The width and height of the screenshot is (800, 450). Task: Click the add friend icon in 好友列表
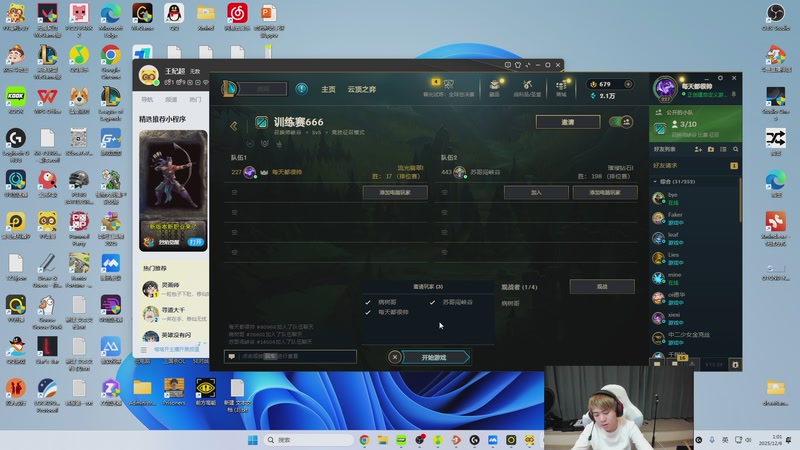coord(698,149)
